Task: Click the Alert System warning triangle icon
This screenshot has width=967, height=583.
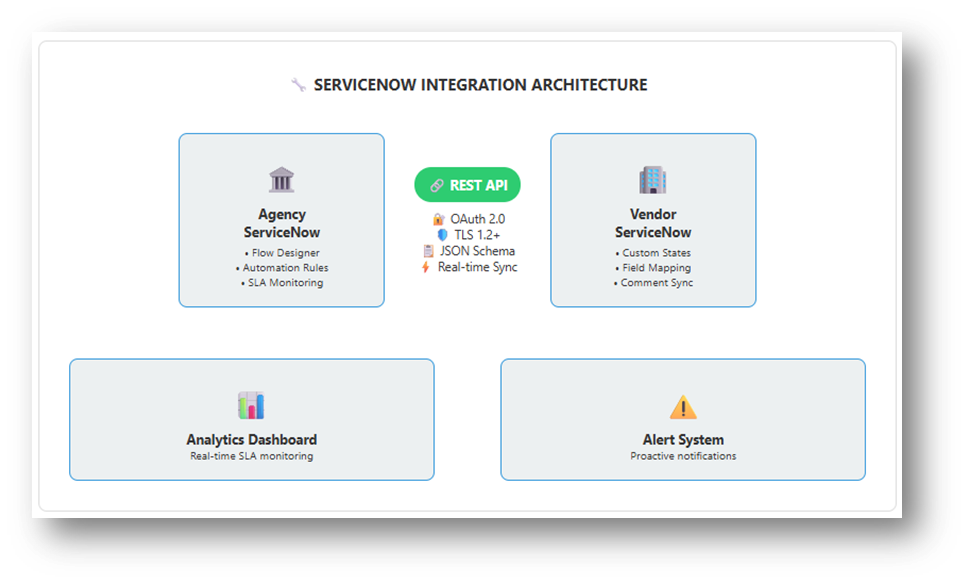Action: [683, 407]
